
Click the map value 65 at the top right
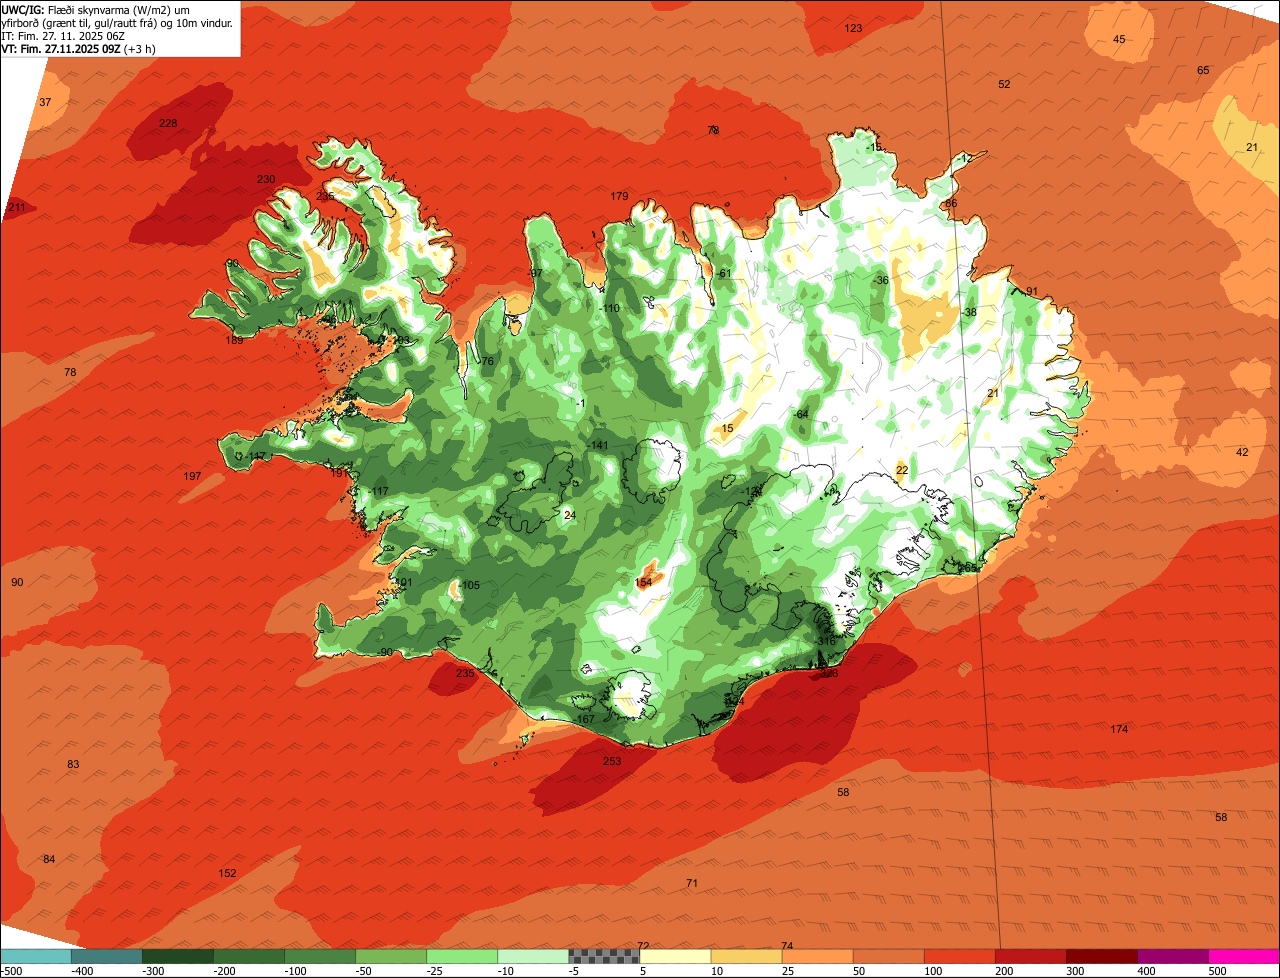[1203, 70]
